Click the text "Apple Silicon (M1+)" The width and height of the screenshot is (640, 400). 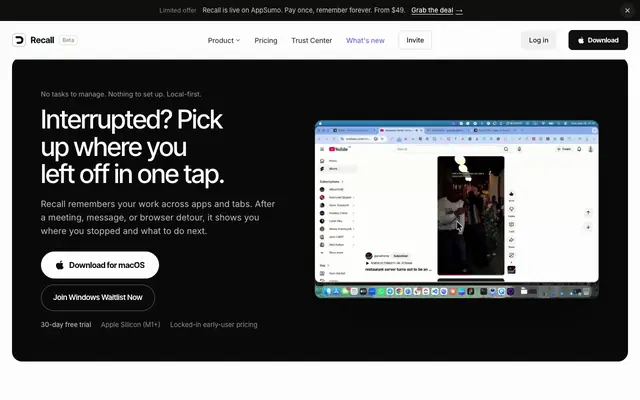click(131, 325)
